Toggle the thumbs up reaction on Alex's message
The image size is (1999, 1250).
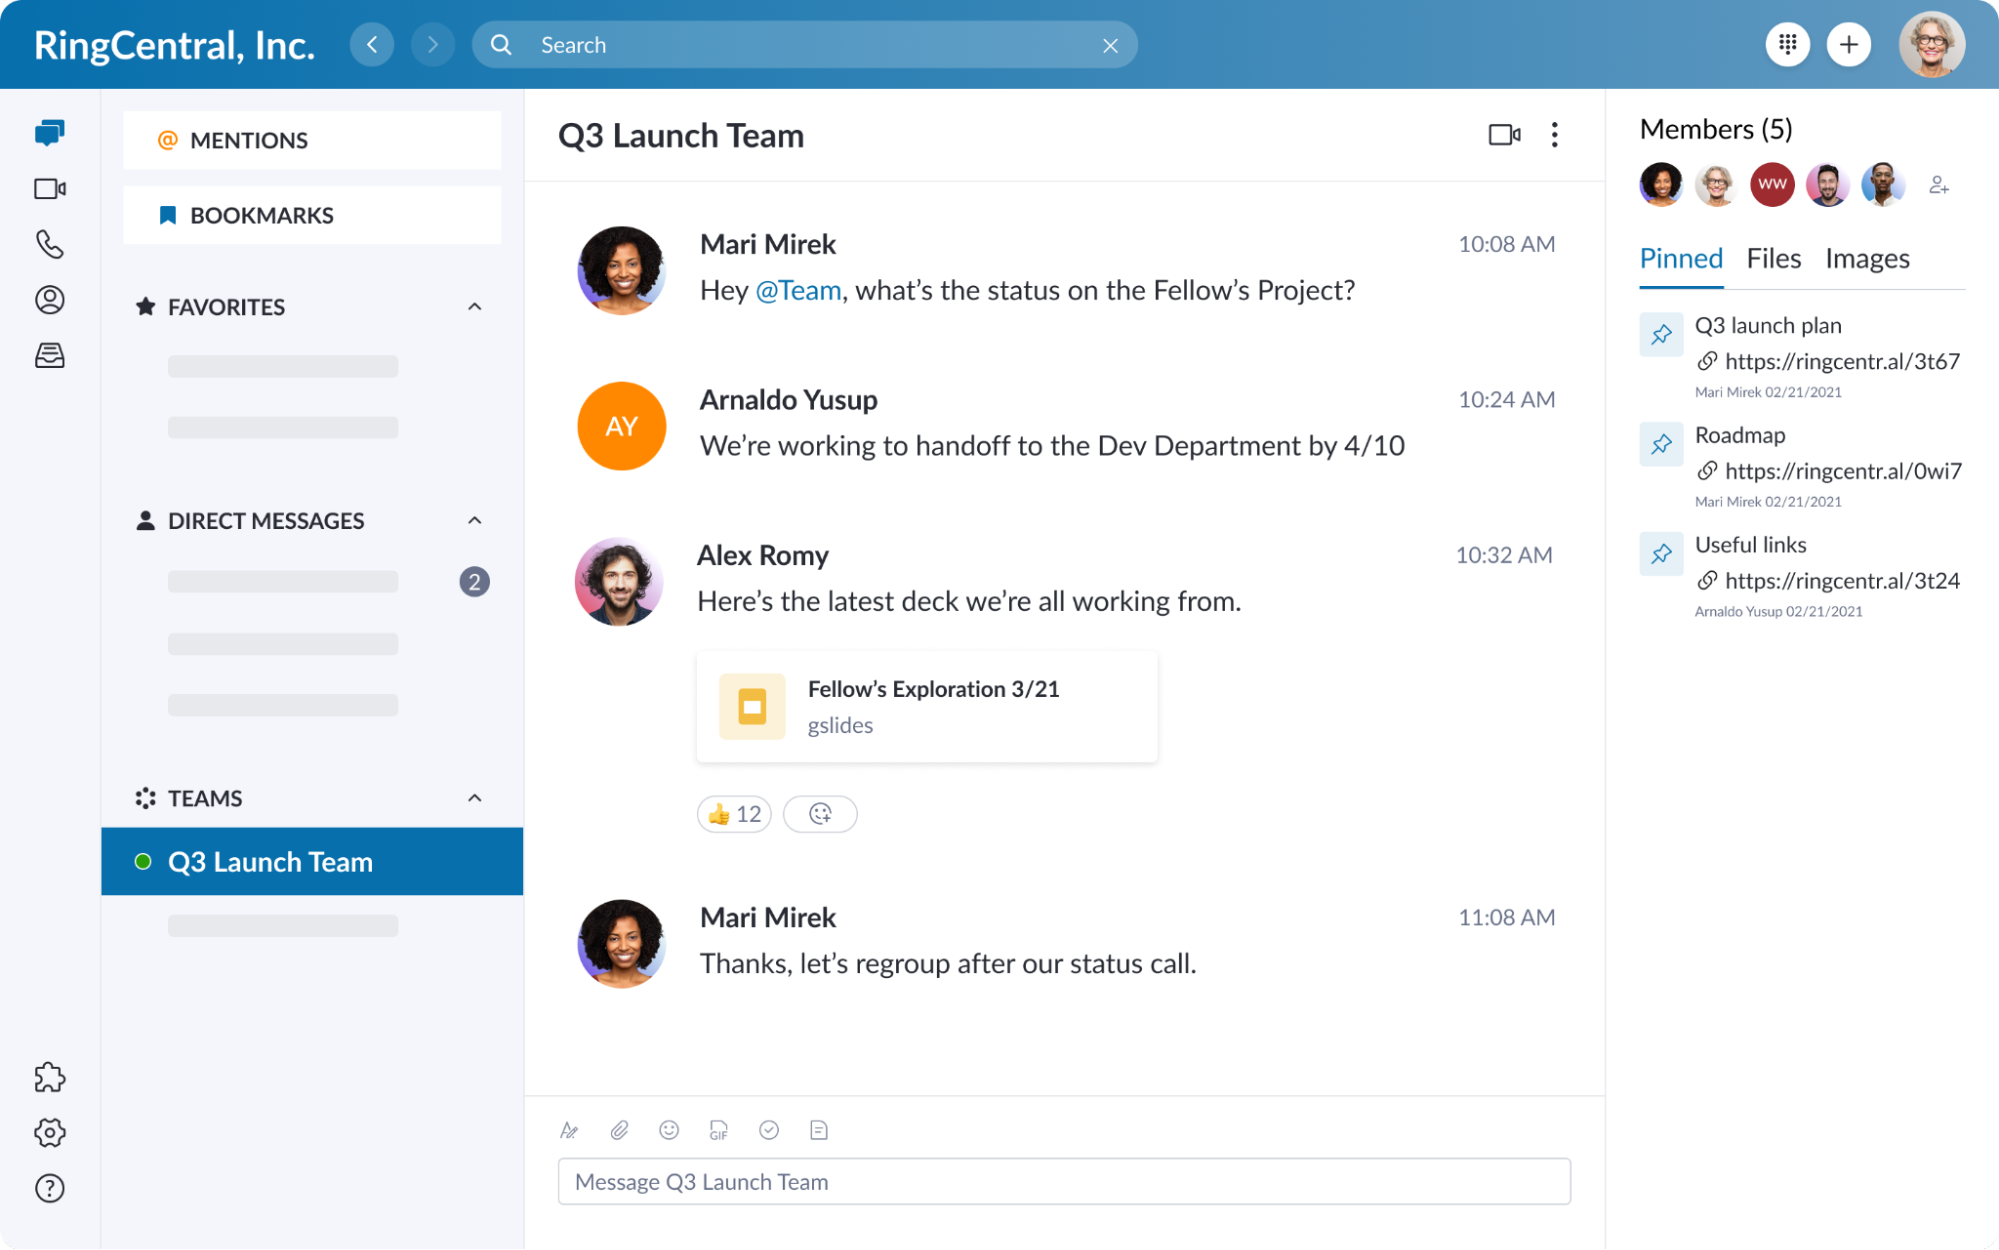pos(735,814)
